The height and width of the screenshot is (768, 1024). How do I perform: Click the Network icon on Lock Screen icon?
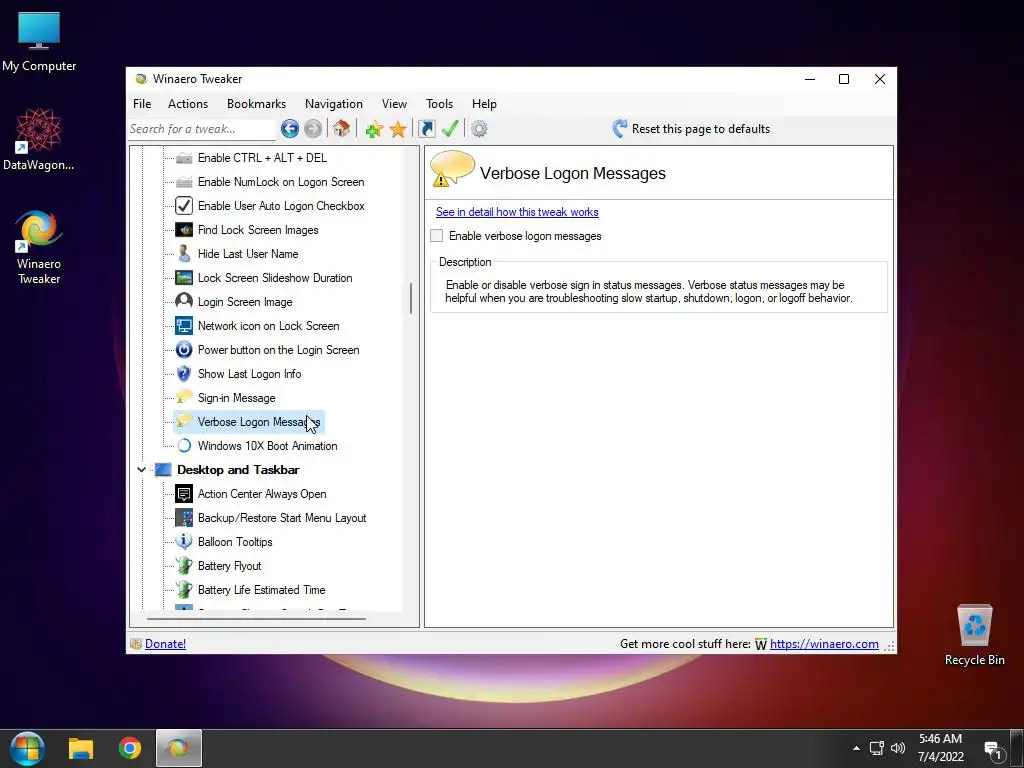click(x=184, y=325)
